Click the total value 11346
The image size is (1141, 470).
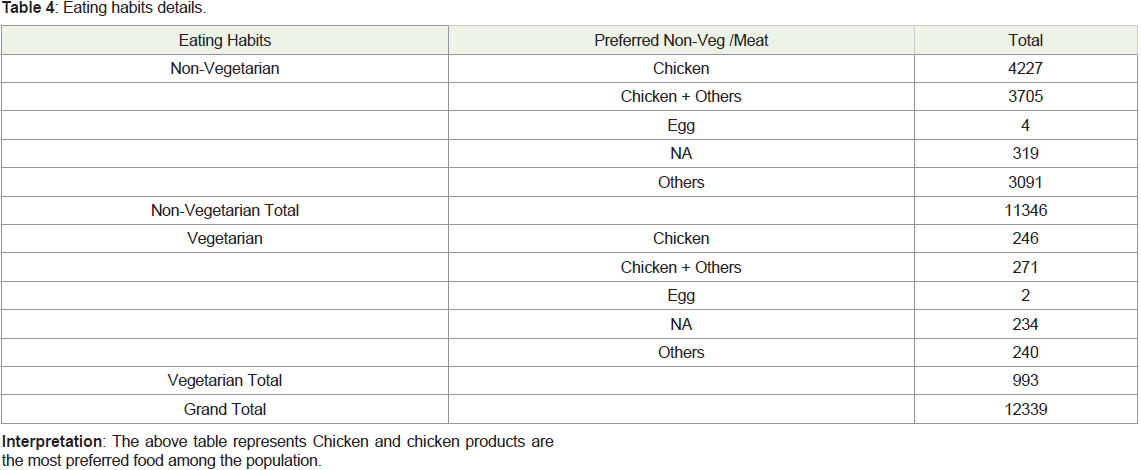click(1025, 210)
